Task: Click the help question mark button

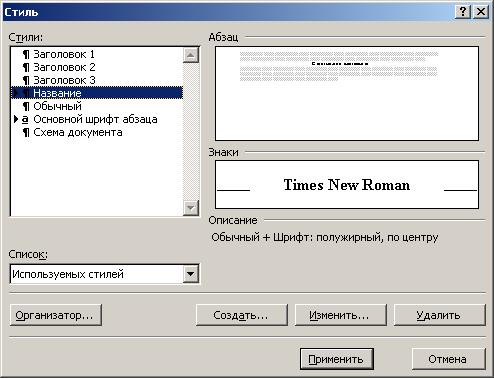Action: [x=463, y=12]
